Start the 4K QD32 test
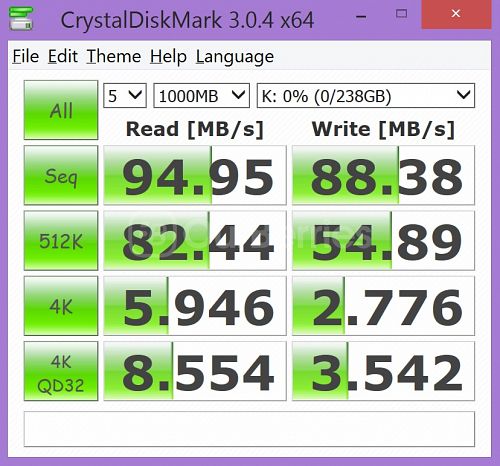The height and width of the screenshot is (466, 500). tap(61, 371)
